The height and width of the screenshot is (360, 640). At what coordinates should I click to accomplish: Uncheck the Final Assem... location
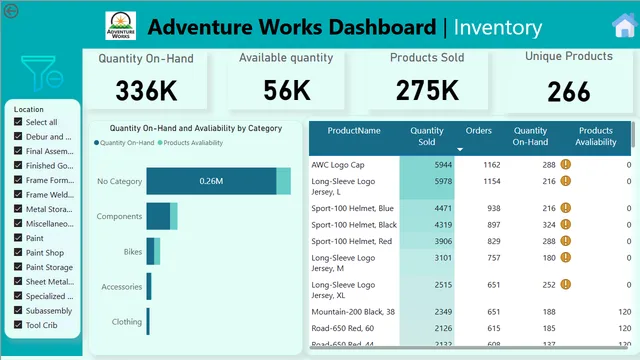(18, 151)
